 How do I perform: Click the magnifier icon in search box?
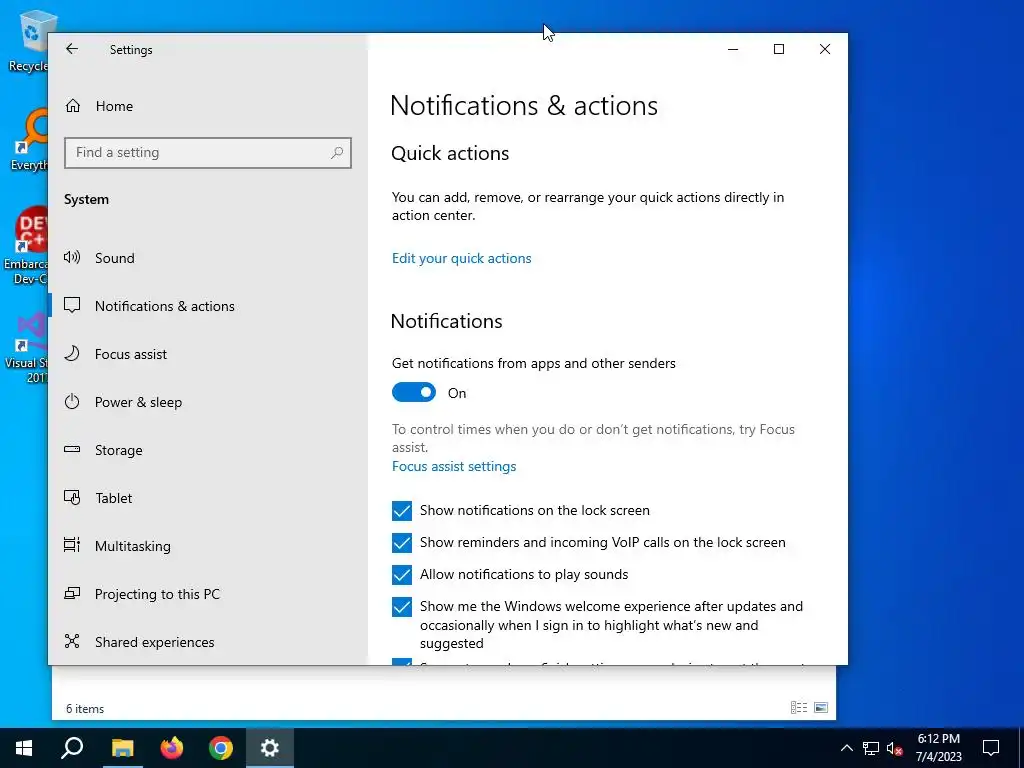(x=337, y=153)
